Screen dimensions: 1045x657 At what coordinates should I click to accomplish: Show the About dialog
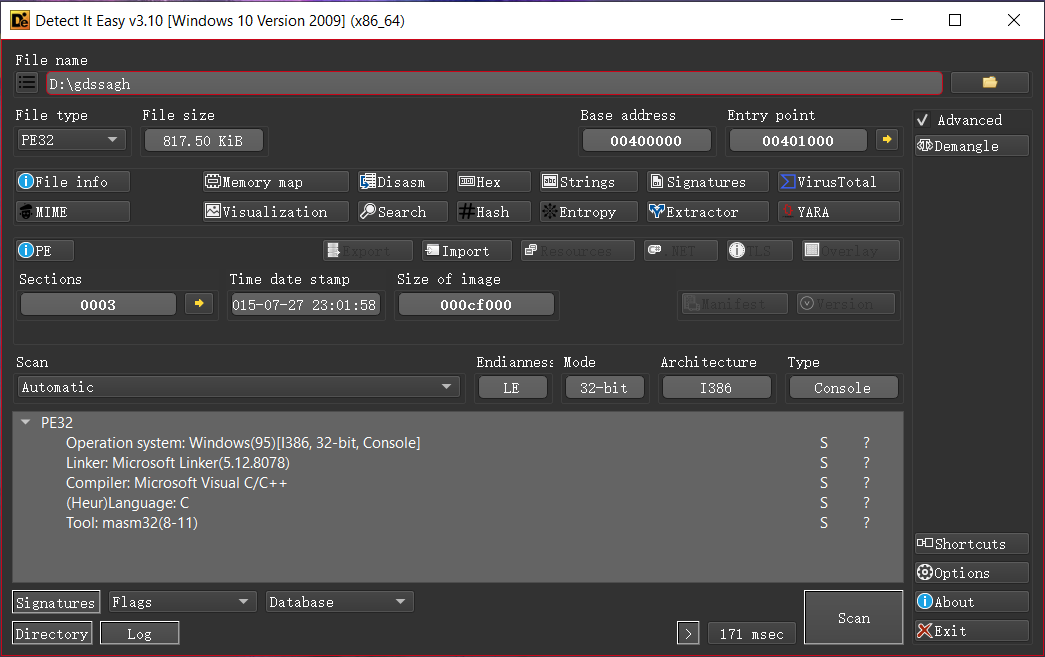pyautogui.click(x=971, y=602)
